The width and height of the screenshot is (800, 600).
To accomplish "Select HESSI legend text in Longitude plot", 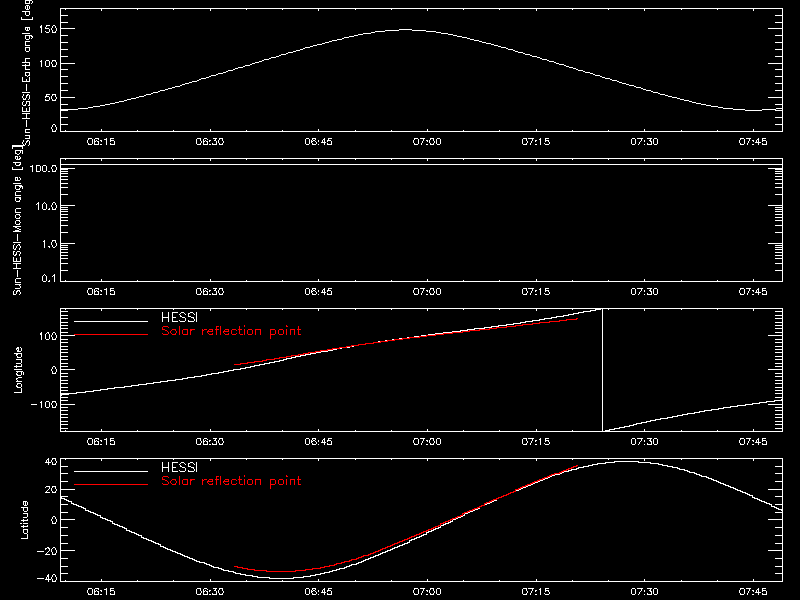I will [179, 317].
